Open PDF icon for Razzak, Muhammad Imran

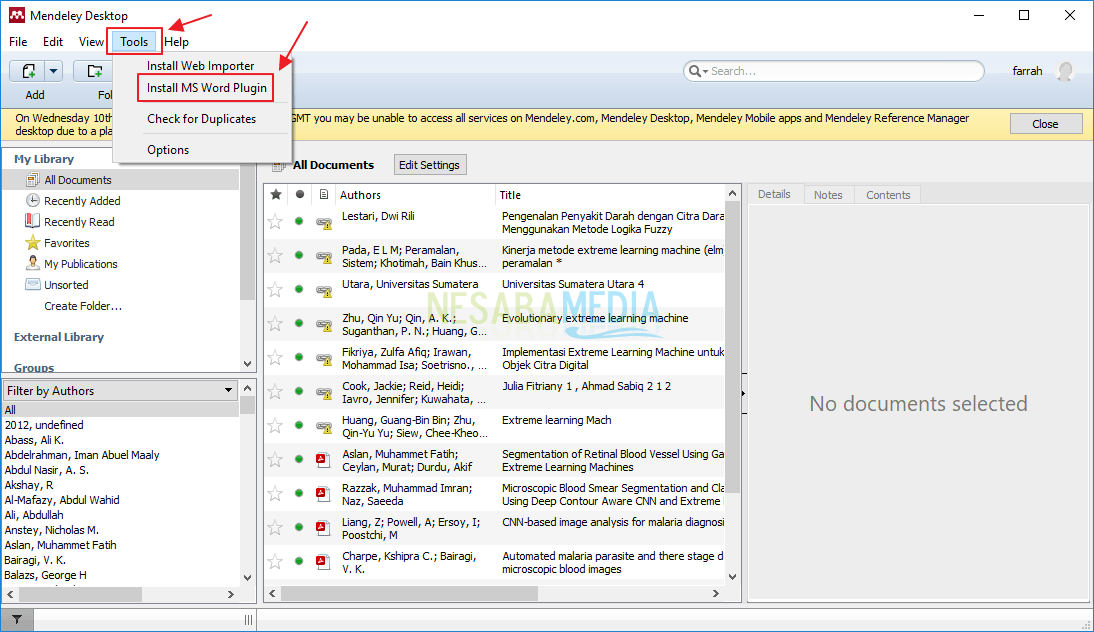(322, 493)
